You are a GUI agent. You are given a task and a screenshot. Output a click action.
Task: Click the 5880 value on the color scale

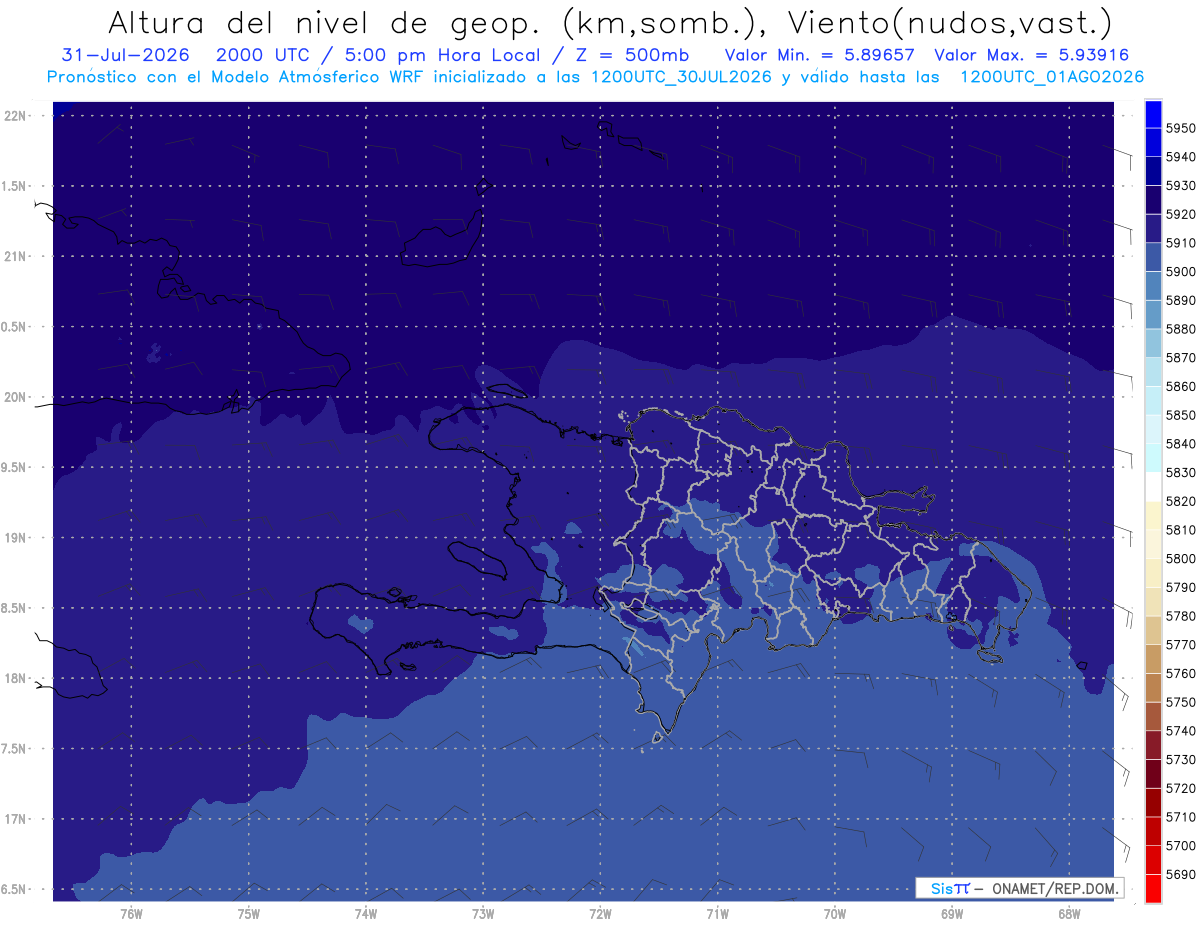pos(1180,329)
